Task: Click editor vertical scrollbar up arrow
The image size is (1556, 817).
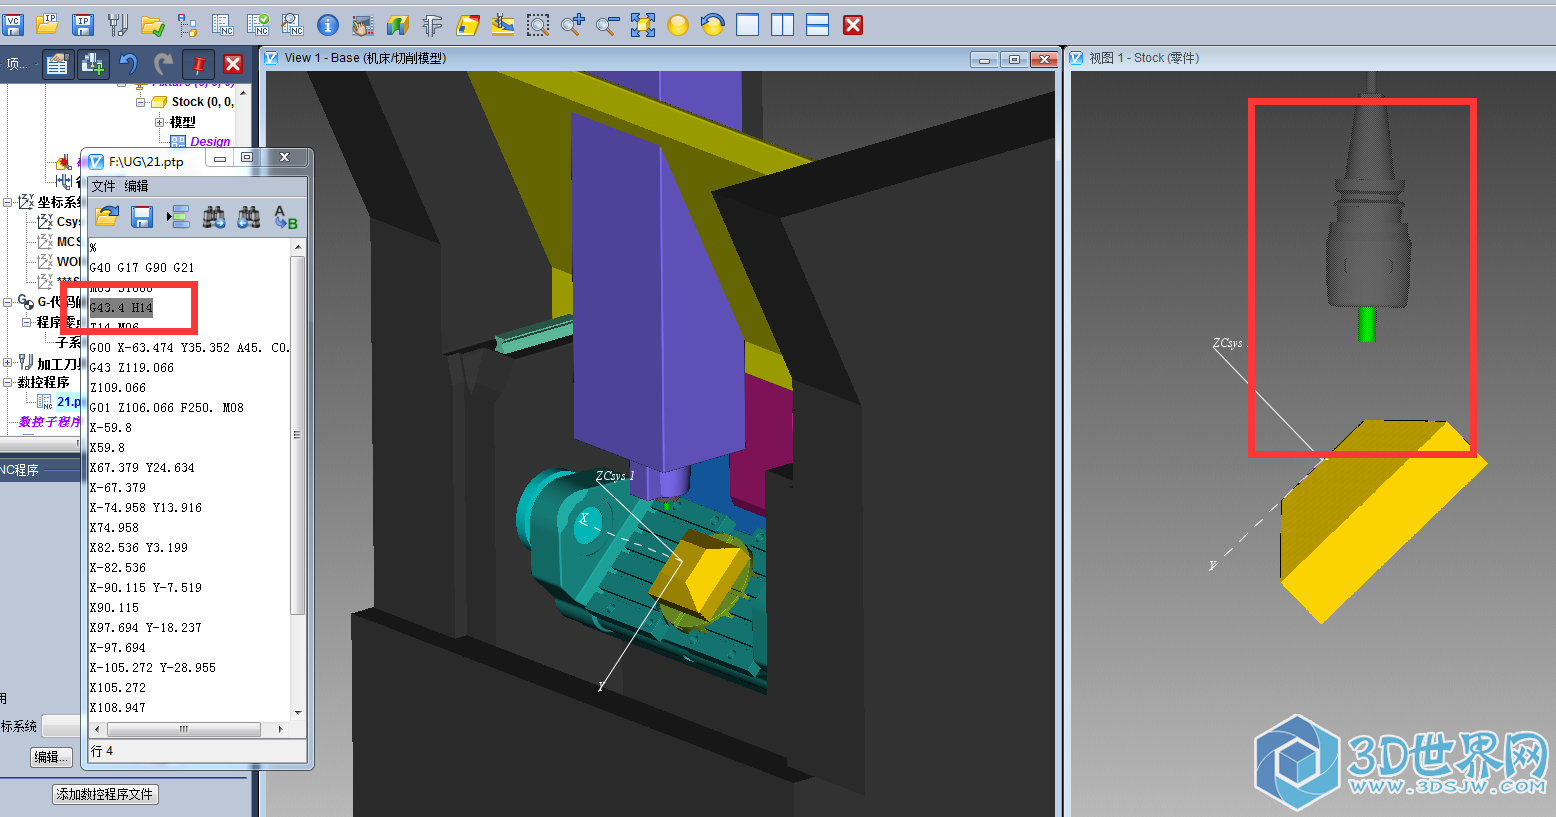Action: point(298,247)
